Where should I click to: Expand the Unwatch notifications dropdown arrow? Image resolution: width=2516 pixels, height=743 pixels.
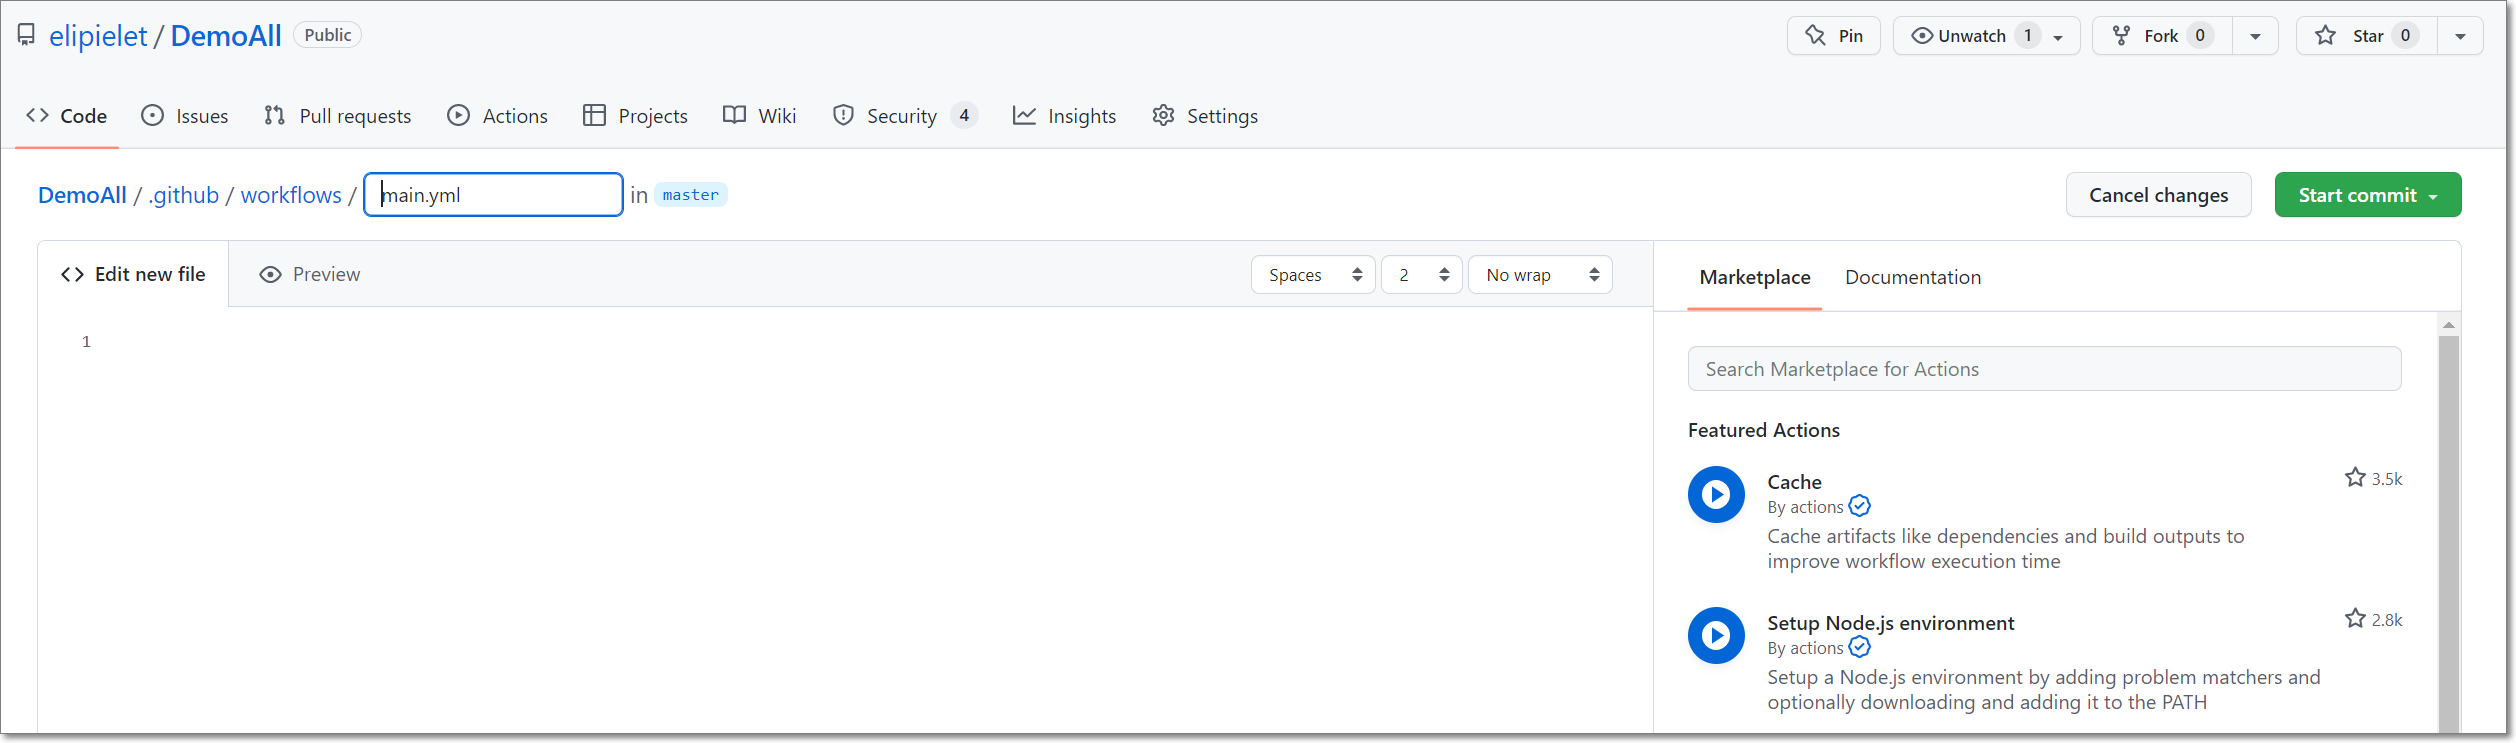coord(2058,37)
